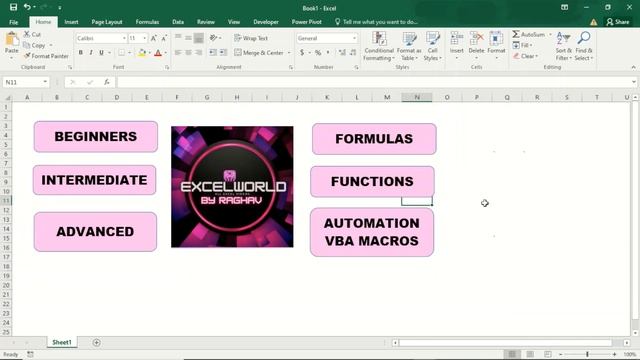Toggle left text alignment
Image resolution: width=640 pixels, height=360 pixels.
click(x=178, y=53)
